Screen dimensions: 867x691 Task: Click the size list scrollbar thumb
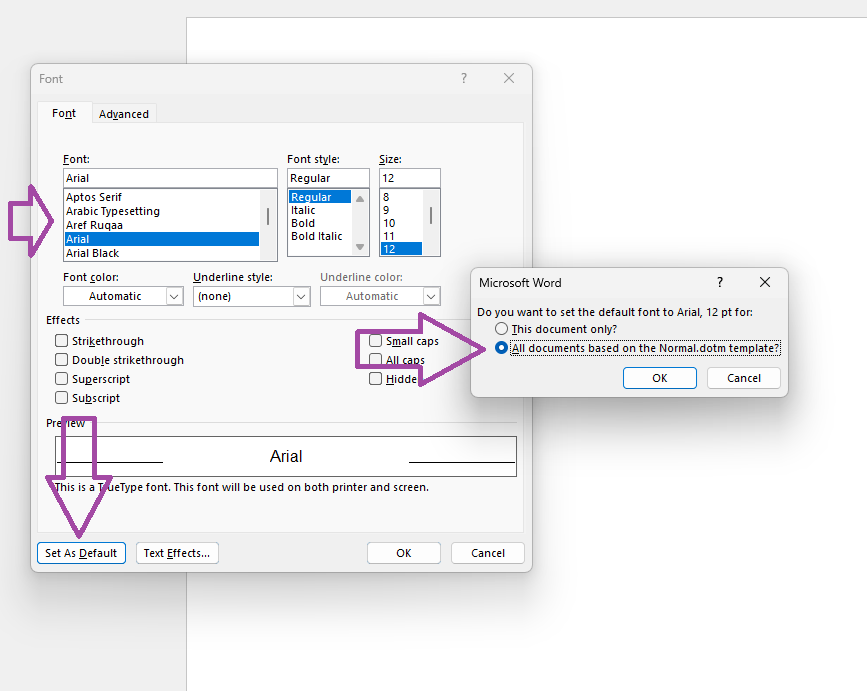(x=431, y=215)
